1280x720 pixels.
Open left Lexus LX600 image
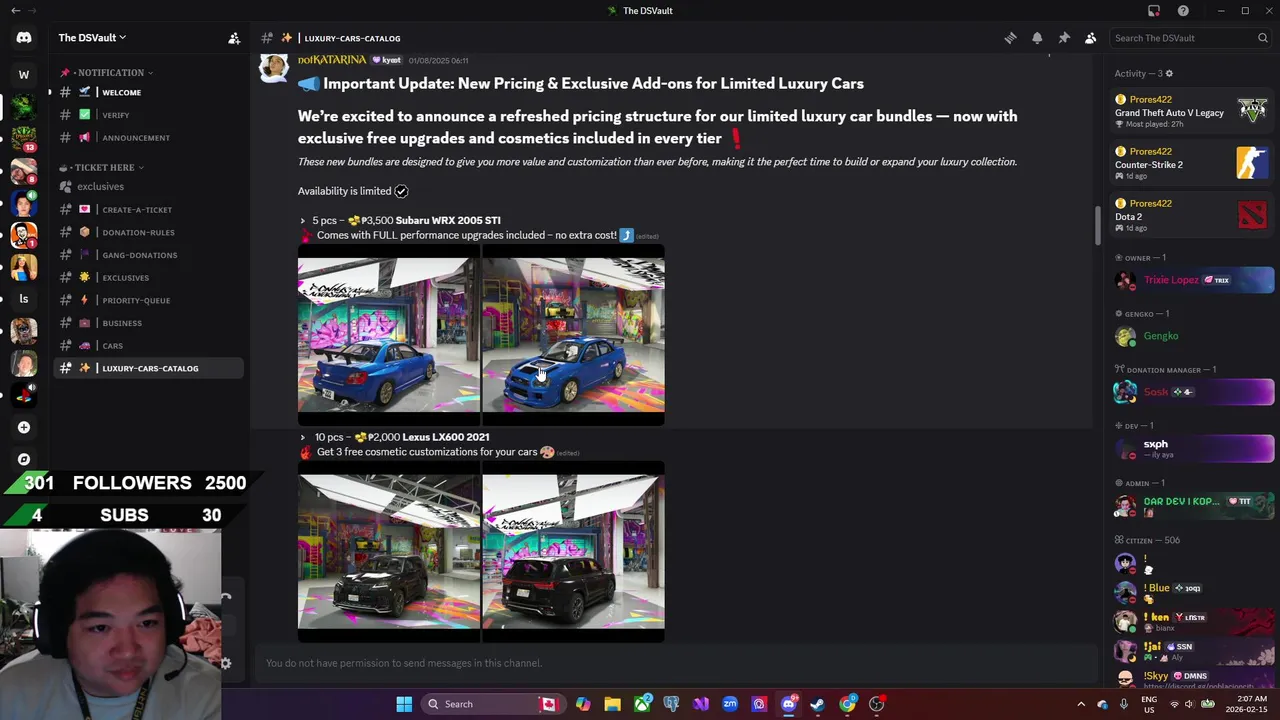click(x=389, y=552)
